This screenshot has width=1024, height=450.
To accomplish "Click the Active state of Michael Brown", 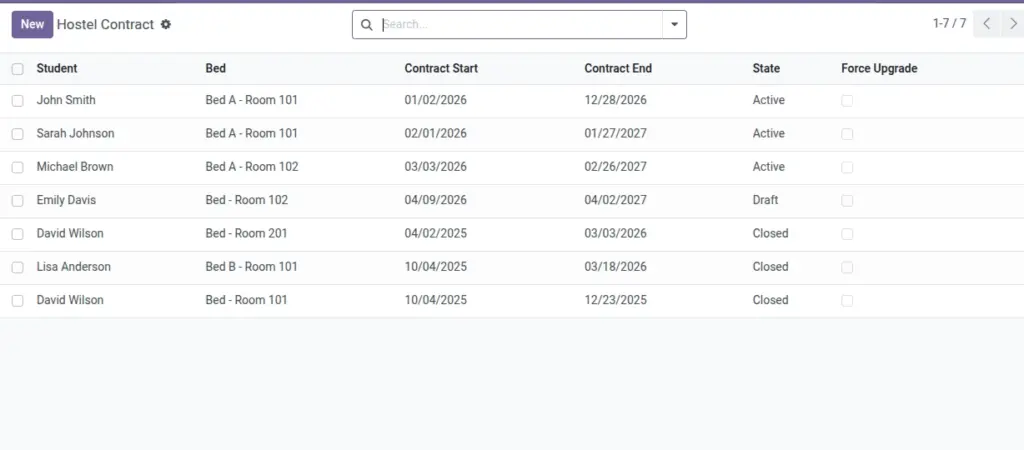I will click(x=769, y=167).
